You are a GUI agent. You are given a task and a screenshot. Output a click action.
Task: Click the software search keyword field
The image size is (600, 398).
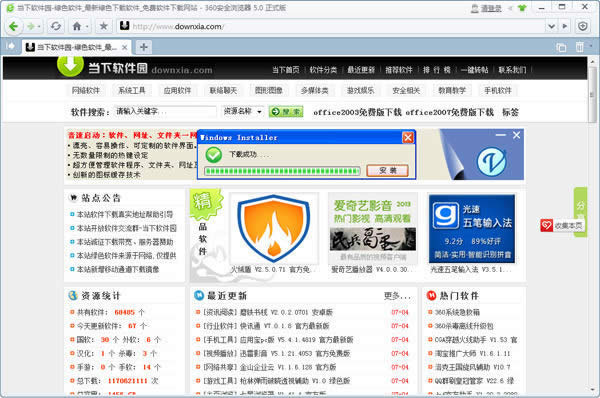pyautogui.click(x=165, y=111)
